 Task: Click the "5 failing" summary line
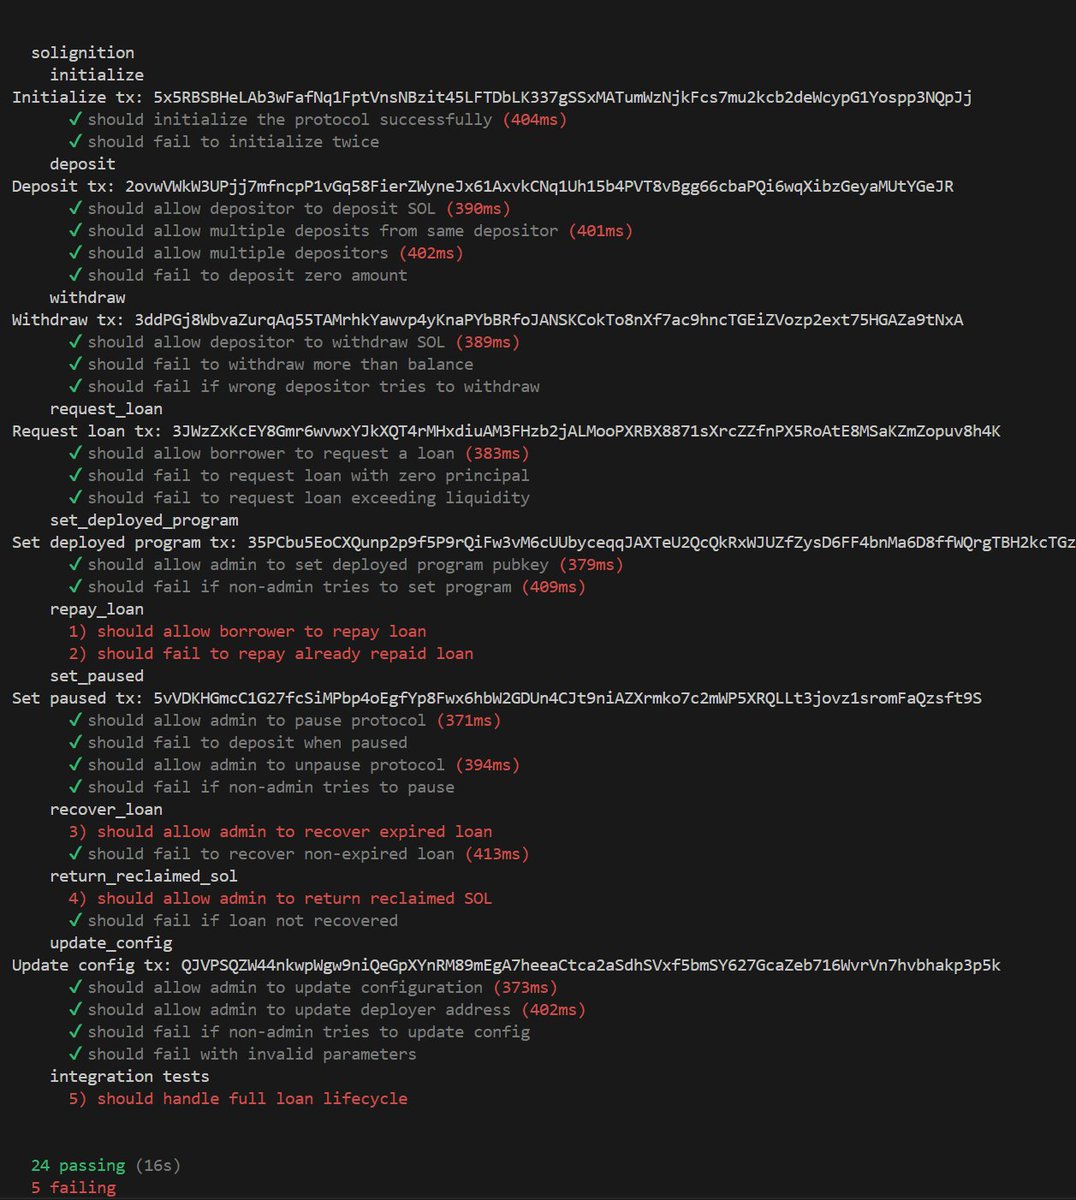pyautogui.click(x=73, y=1187)
